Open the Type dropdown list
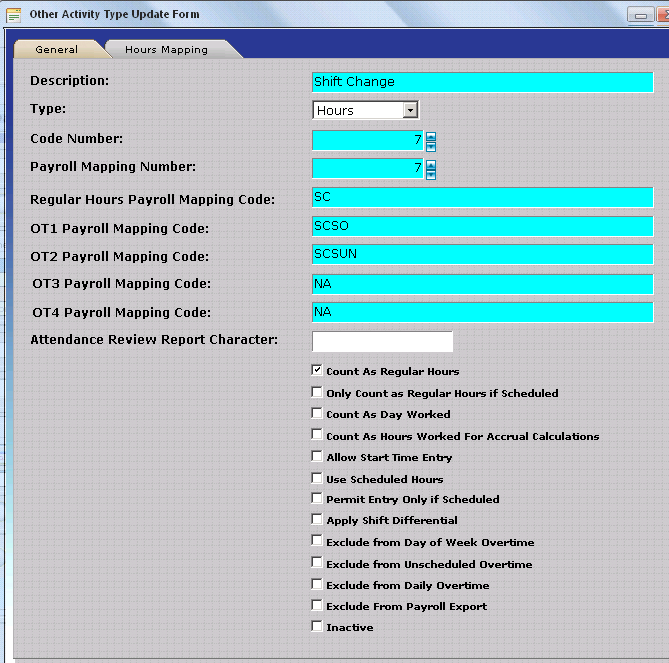The height and width of the screenshot is (663, 669). tap(410, 111)
